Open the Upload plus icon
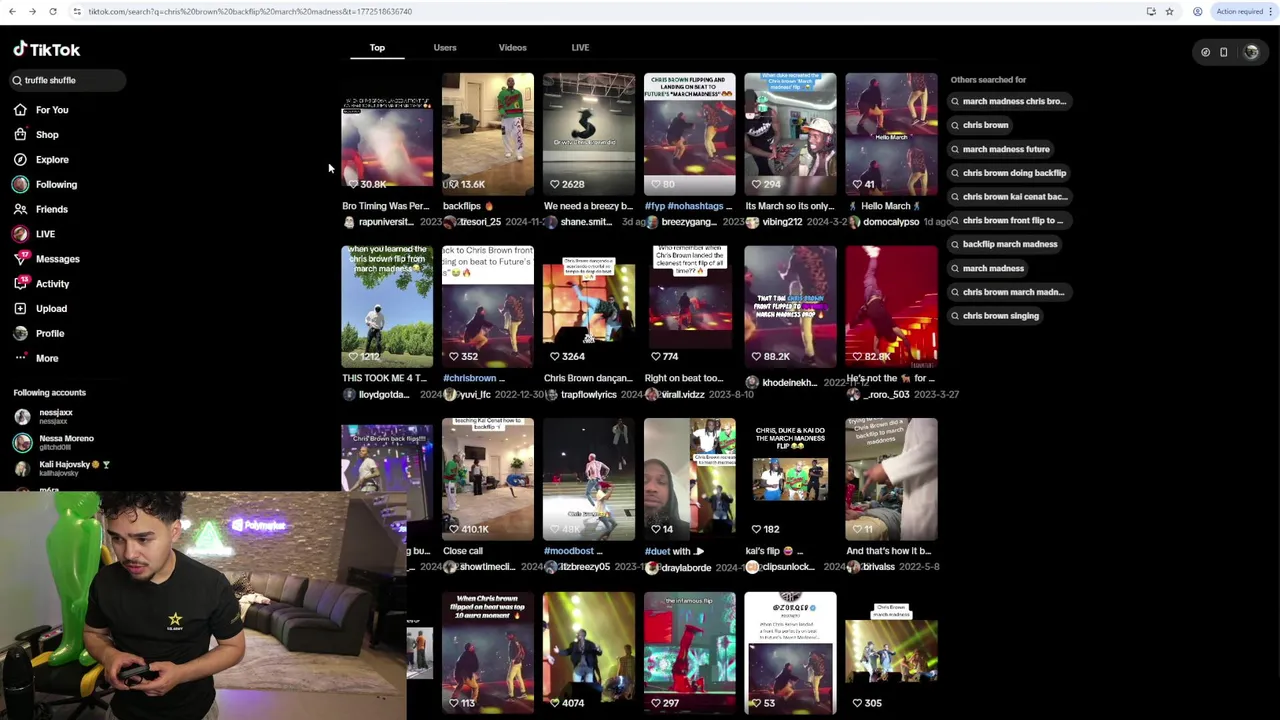The width and height of the screenshot is (1280, 720). tap(20, 309)
